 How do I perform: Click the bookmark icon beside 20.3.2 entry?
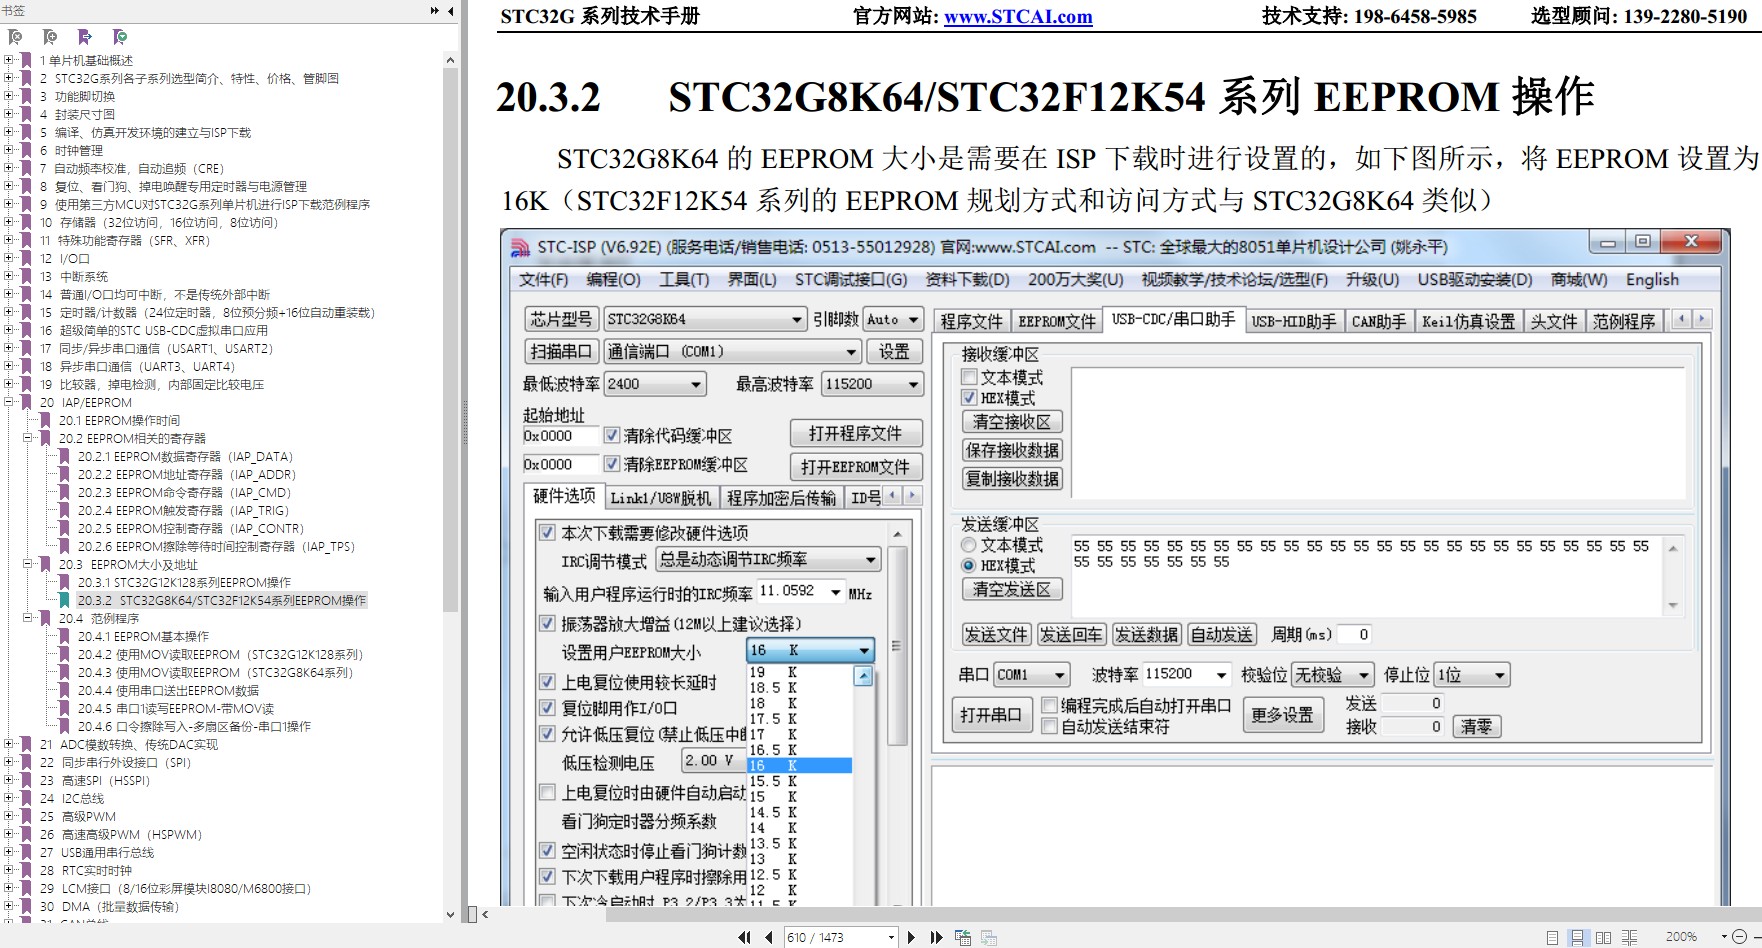[x=64, y=600]
